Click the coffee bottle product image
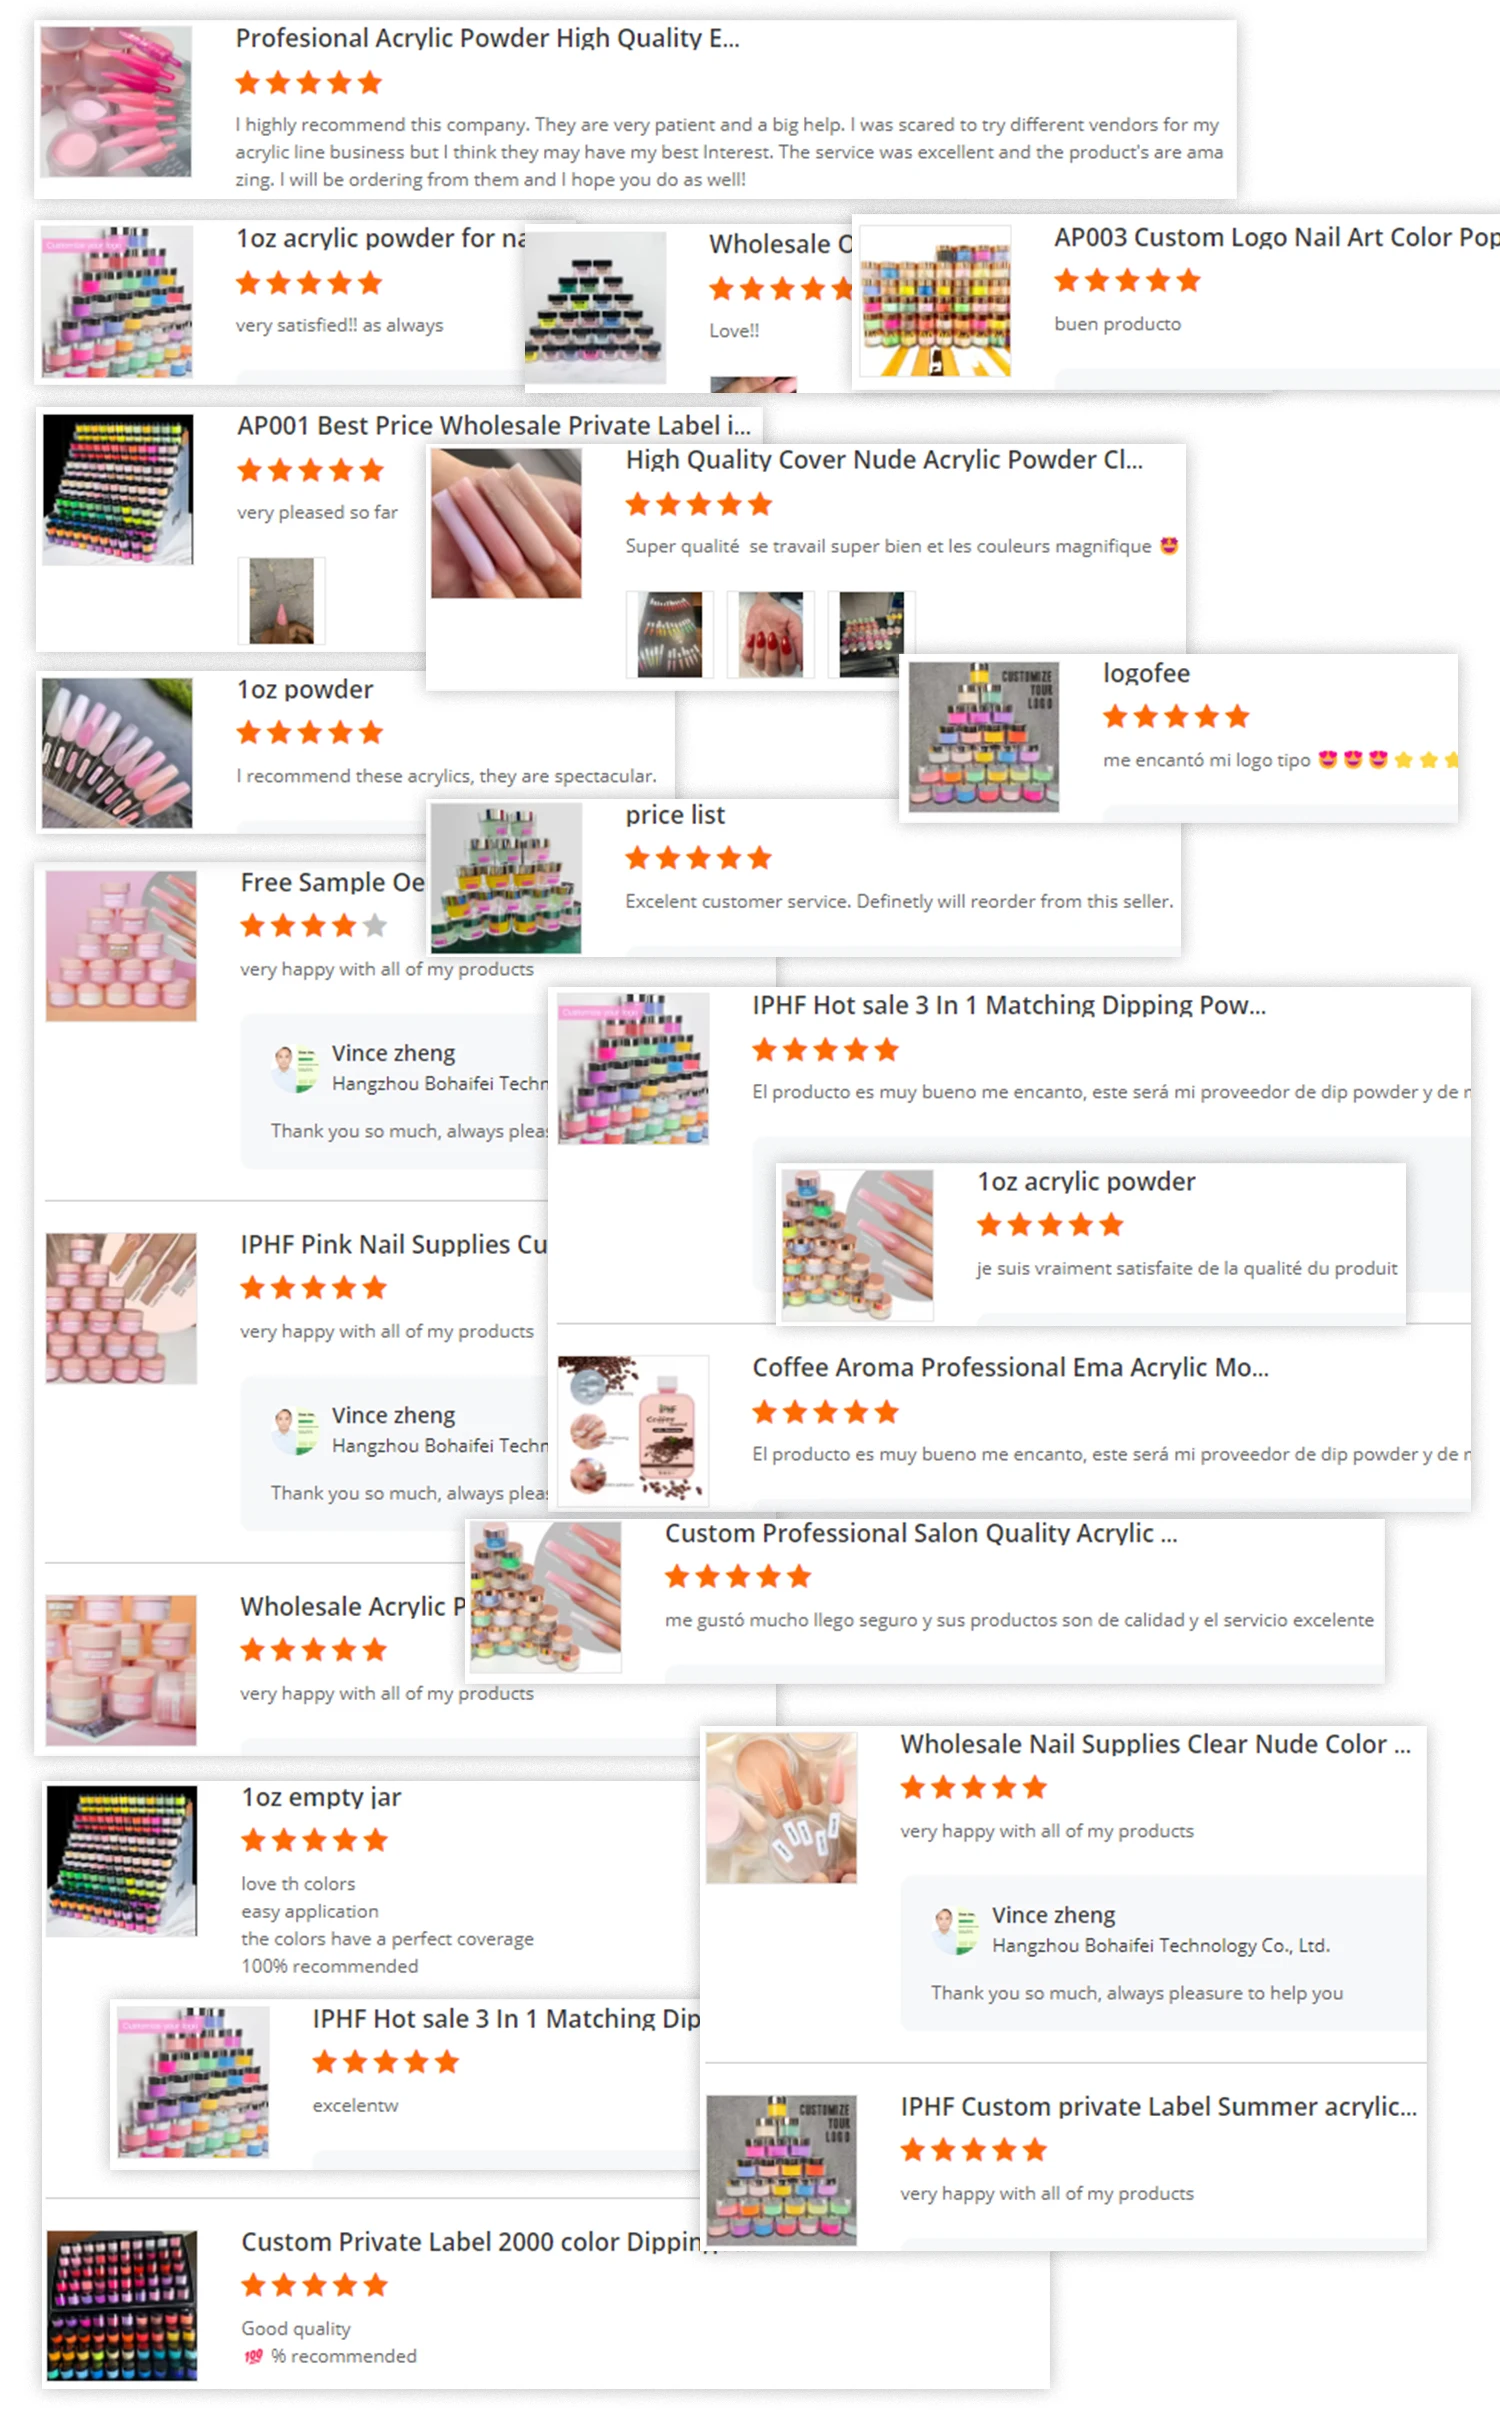 pyautogui.click(x=633, y=1431)
